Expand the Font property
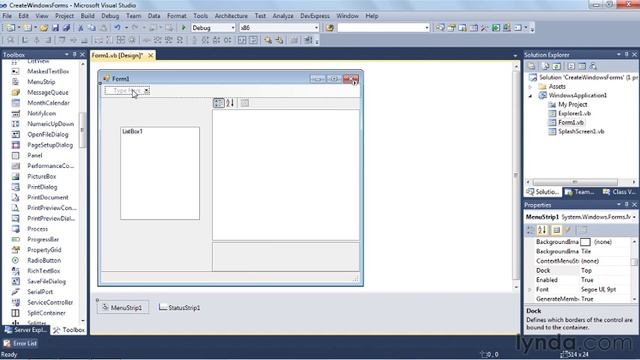640x360 pixels. click(x=530, y=289)
